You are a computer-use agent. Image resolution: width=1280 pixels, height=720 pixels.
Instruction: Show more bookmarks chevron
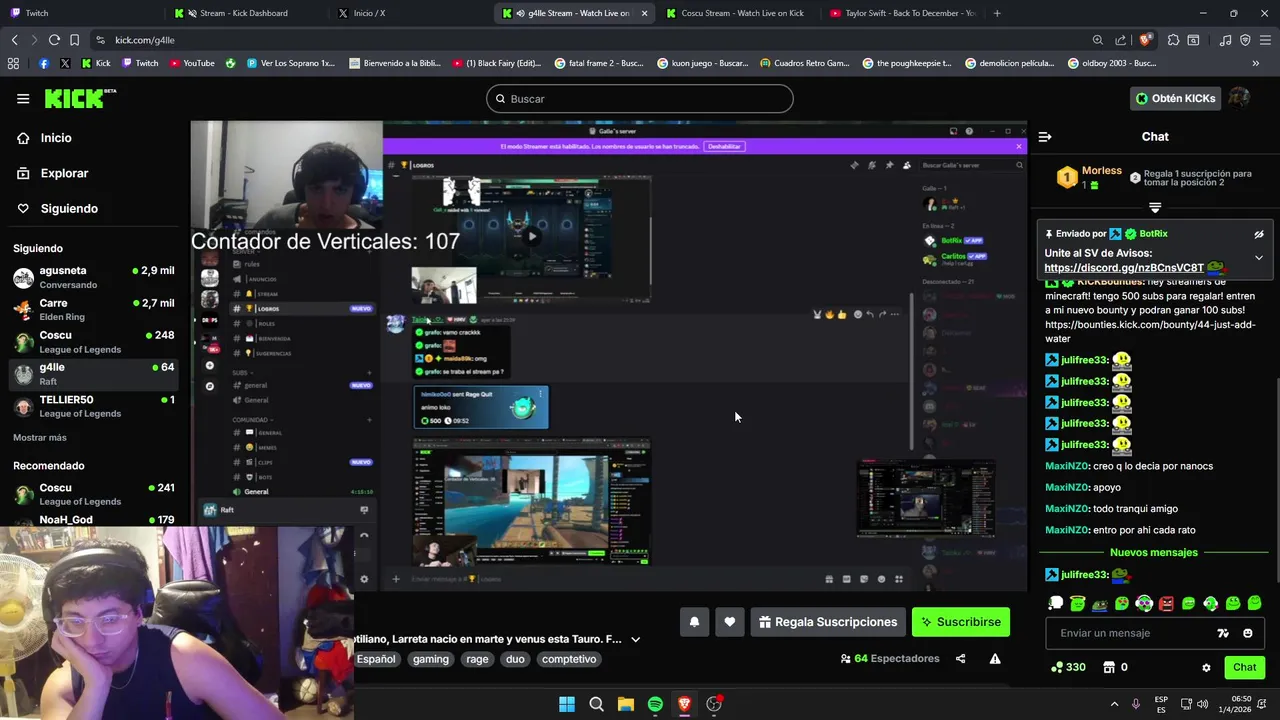click(1256, 63)
